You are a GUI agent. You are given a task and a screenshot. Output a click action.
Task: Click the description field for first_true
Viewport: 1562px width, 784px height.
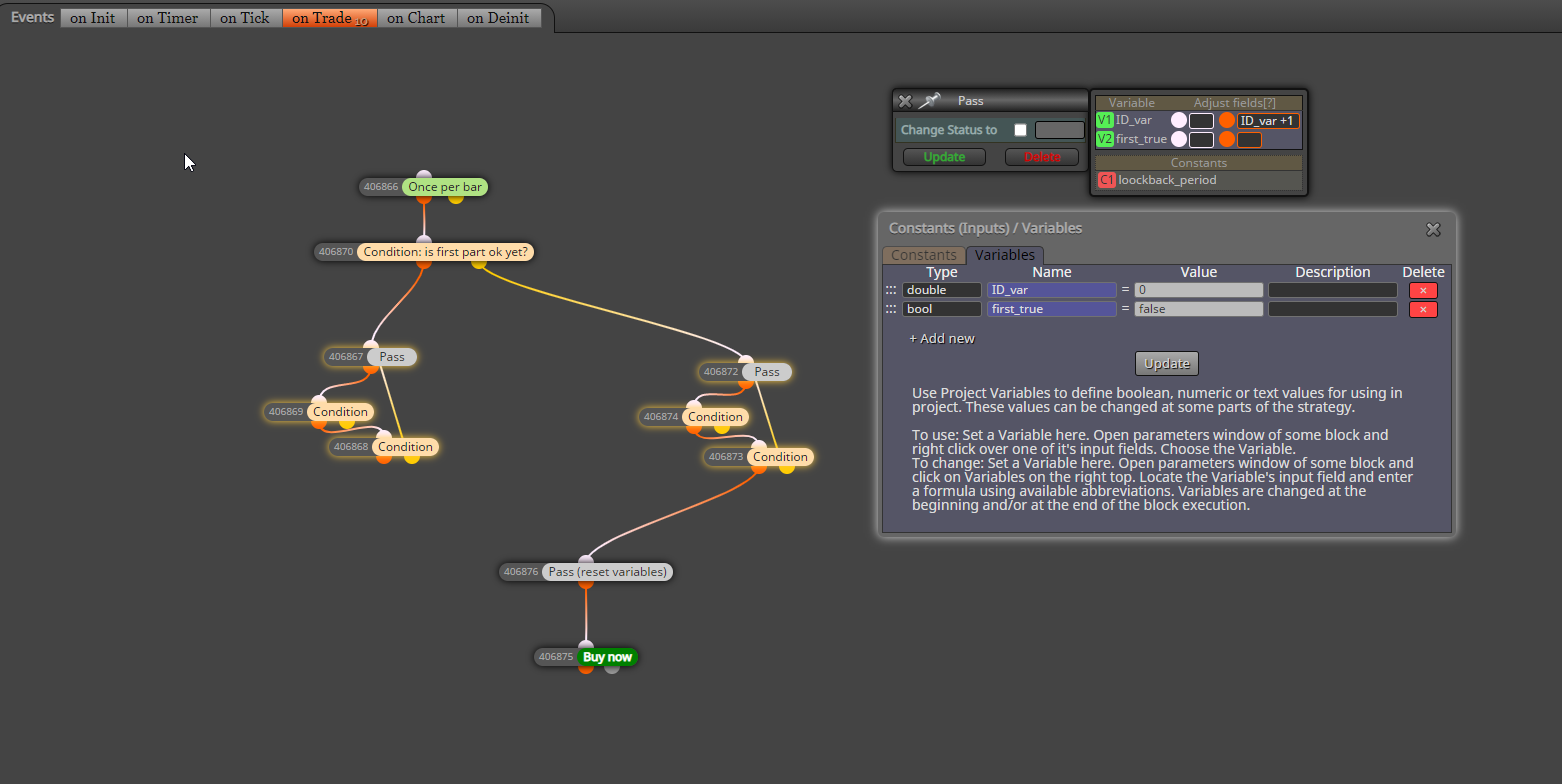coord(1333,309)
